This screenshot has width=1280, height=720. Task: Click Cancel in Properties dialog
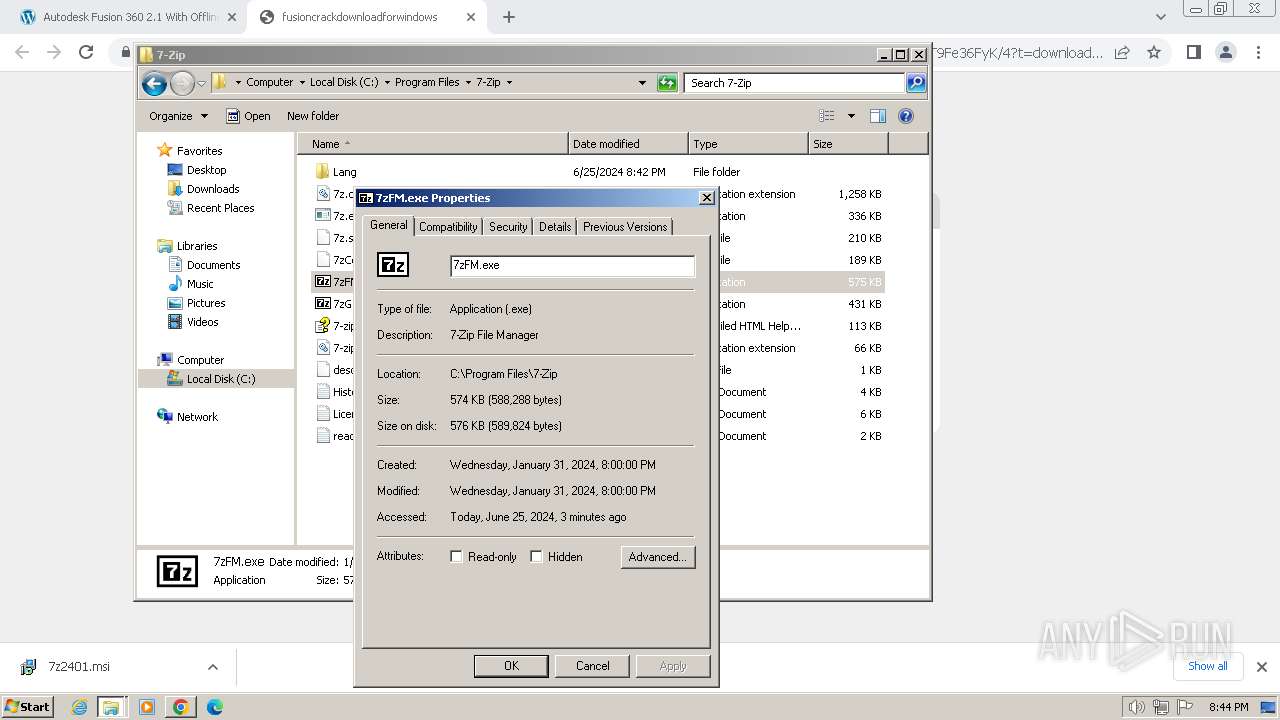(592, 666)
